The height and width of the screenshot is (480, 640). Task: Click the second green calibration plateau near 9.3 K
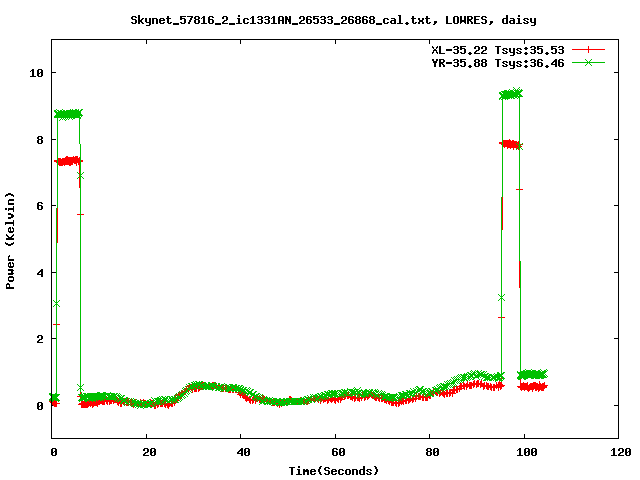coord(511,94)
